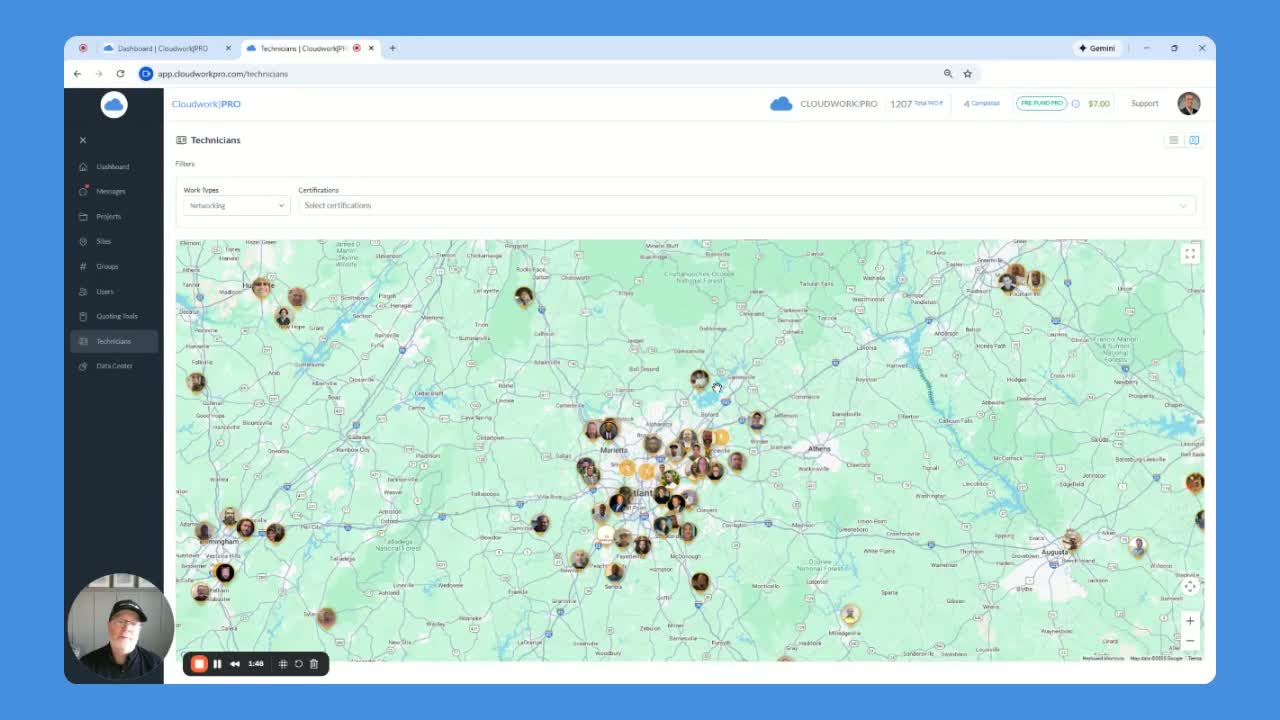Bookmark this page with the star
The width and height of the screenshot is (1280, 720).
click(x=967, y=74)
